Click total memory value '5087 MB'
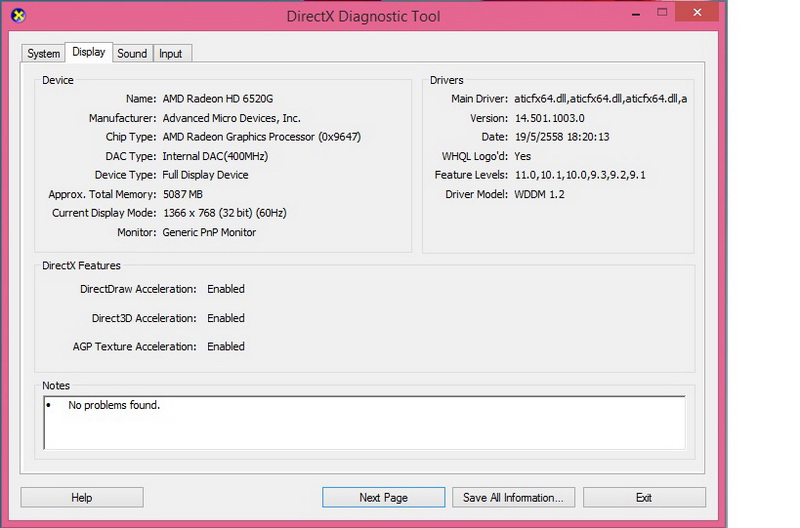800x528 pixels. [183, 194]
